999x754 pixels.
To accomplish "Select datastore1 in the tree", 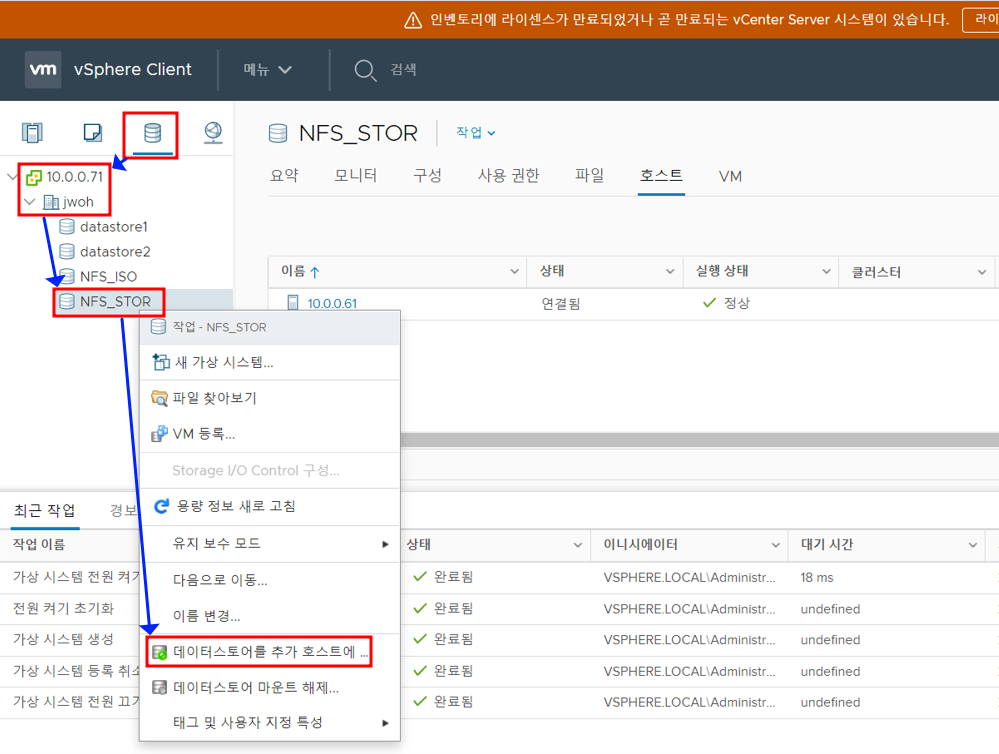I will 113,227.
